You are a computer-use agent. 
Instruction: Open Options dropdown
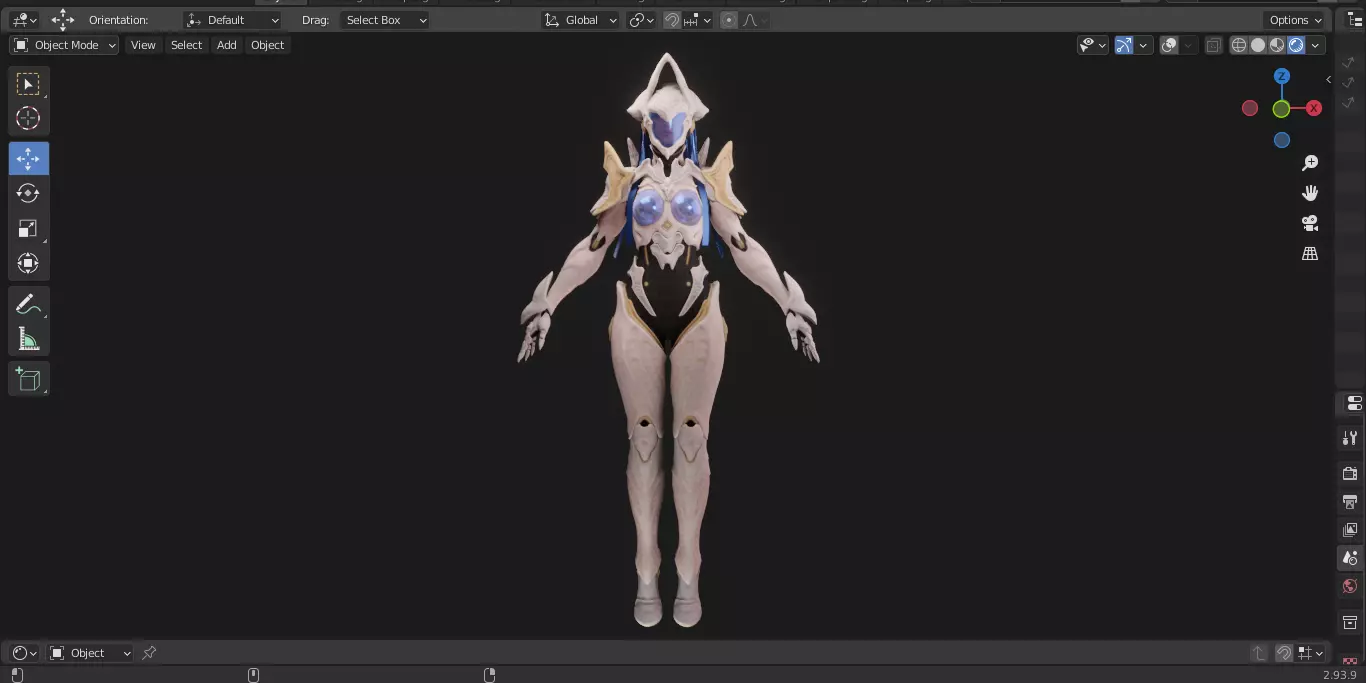click(1295, 20)
